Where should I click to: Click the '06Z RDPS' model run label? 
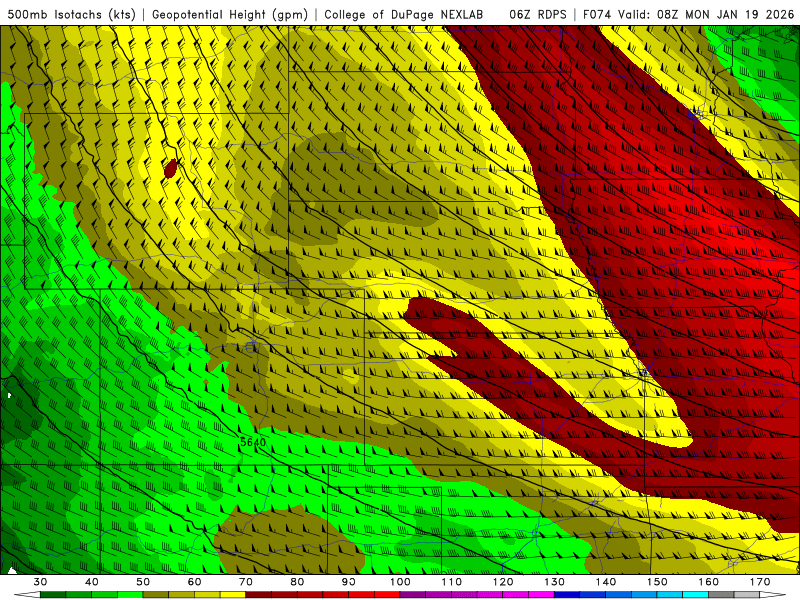point(538,14)
